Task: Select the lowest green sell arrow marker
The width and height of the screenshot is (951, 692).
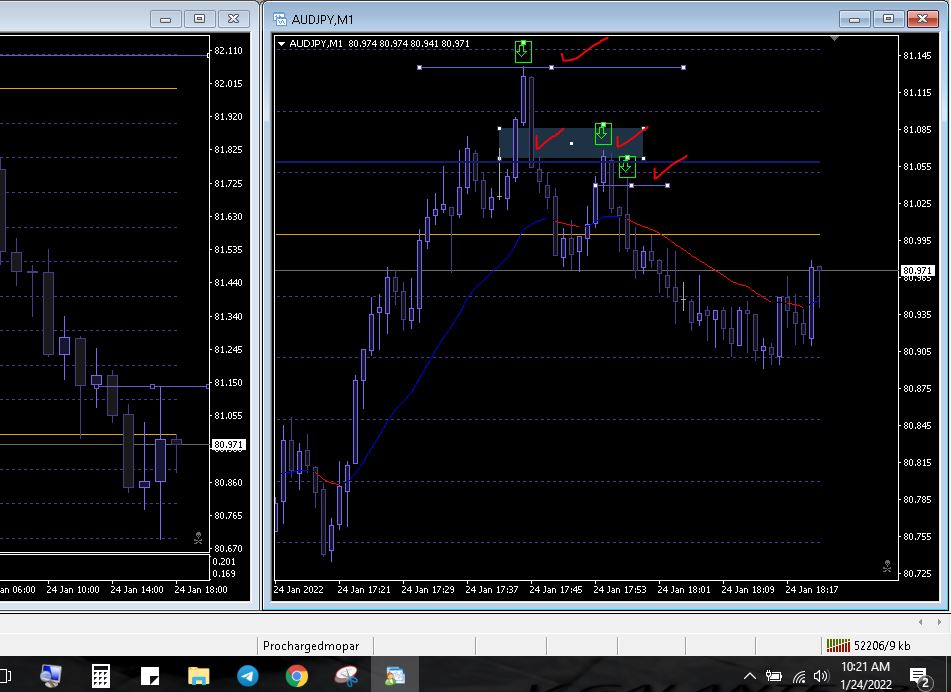Action: point(627,166)
